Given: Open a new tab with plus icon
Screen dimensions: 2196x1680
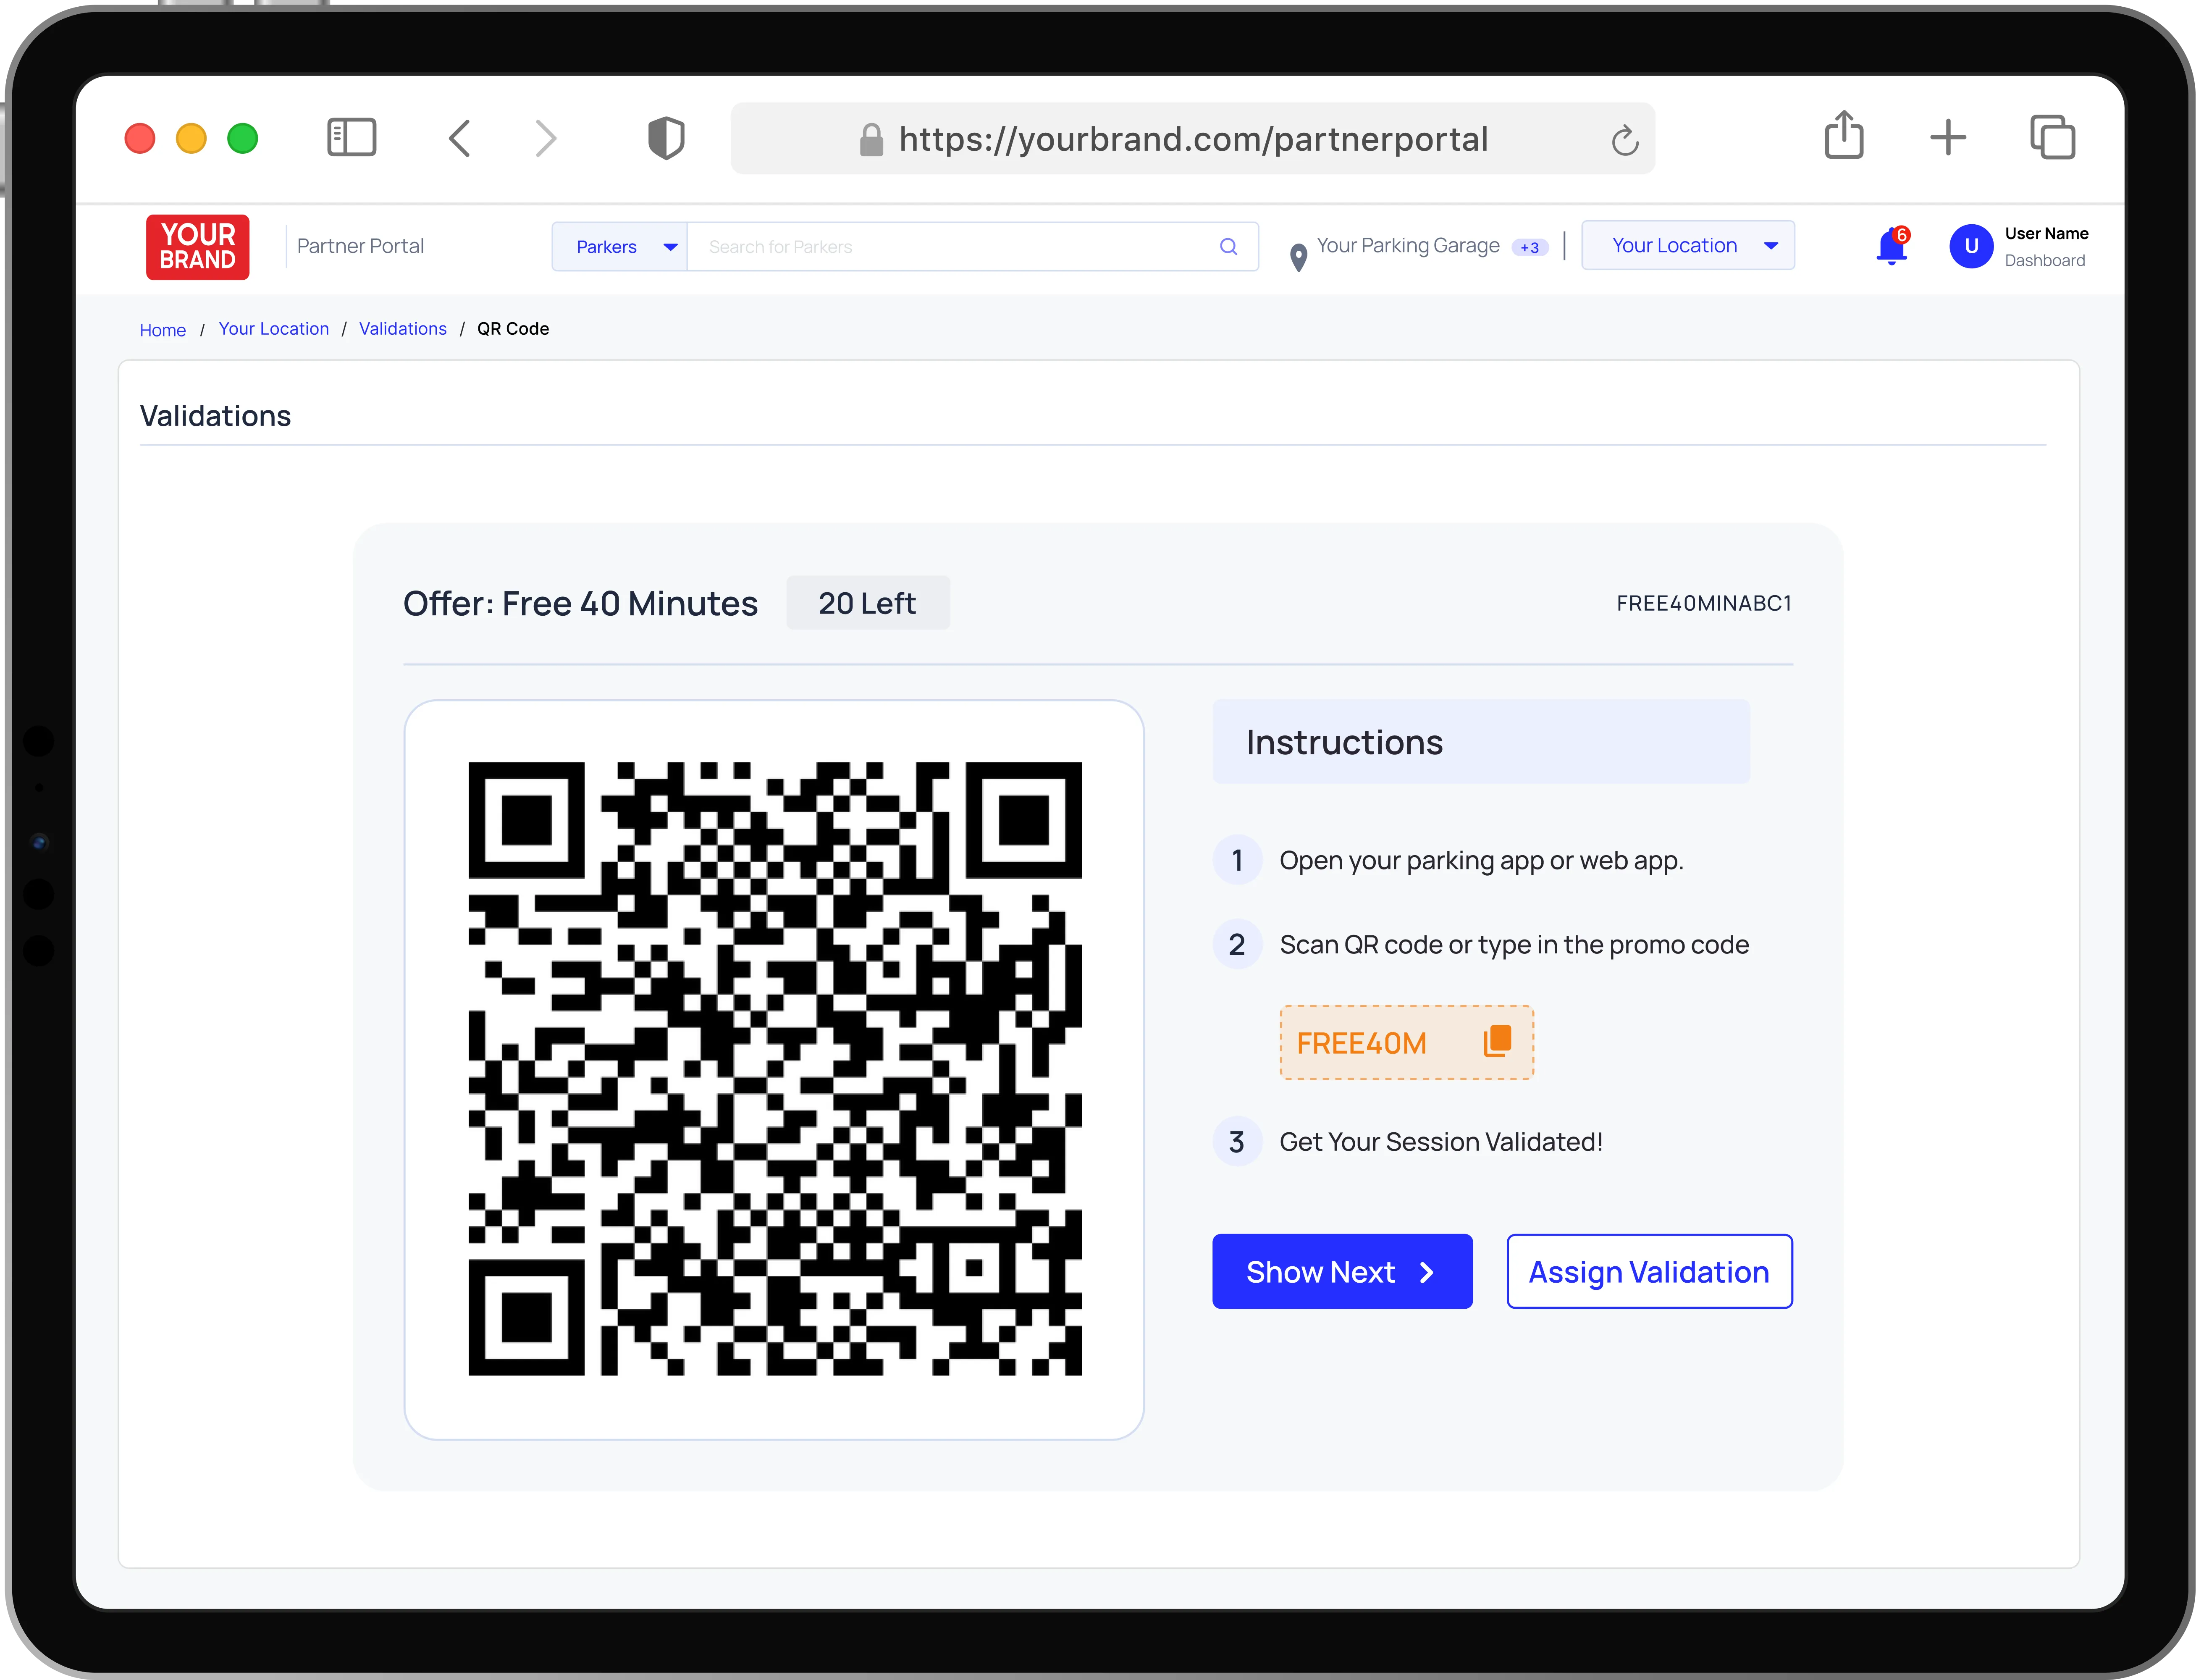Looking at the screenshot, I should (1947, 137).
